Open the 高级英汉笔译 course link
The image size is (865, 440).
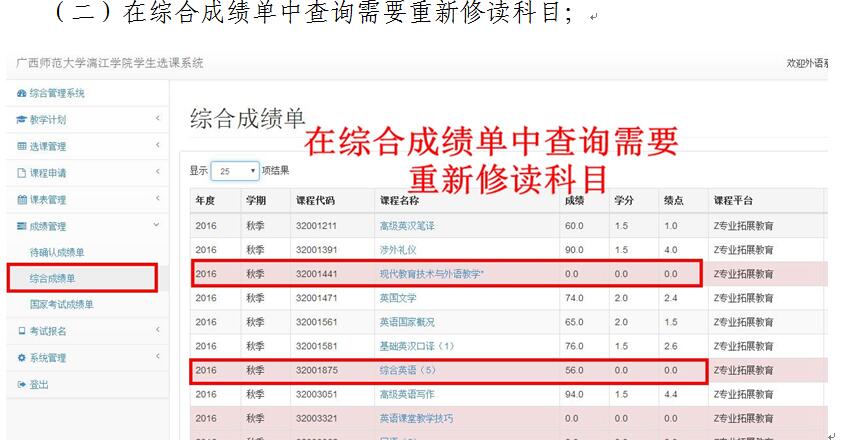pos(407,226)
